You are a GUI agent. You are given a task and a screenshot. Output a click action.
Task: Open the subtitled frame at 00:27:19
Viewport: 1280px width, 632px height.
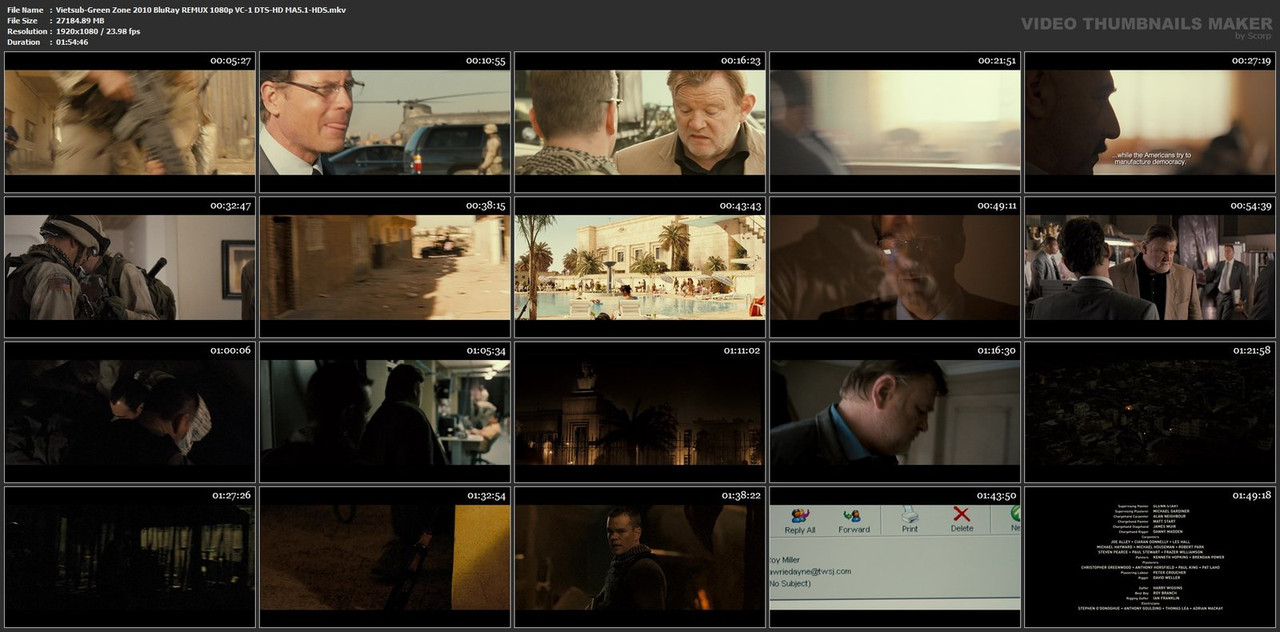point(1150,122)
